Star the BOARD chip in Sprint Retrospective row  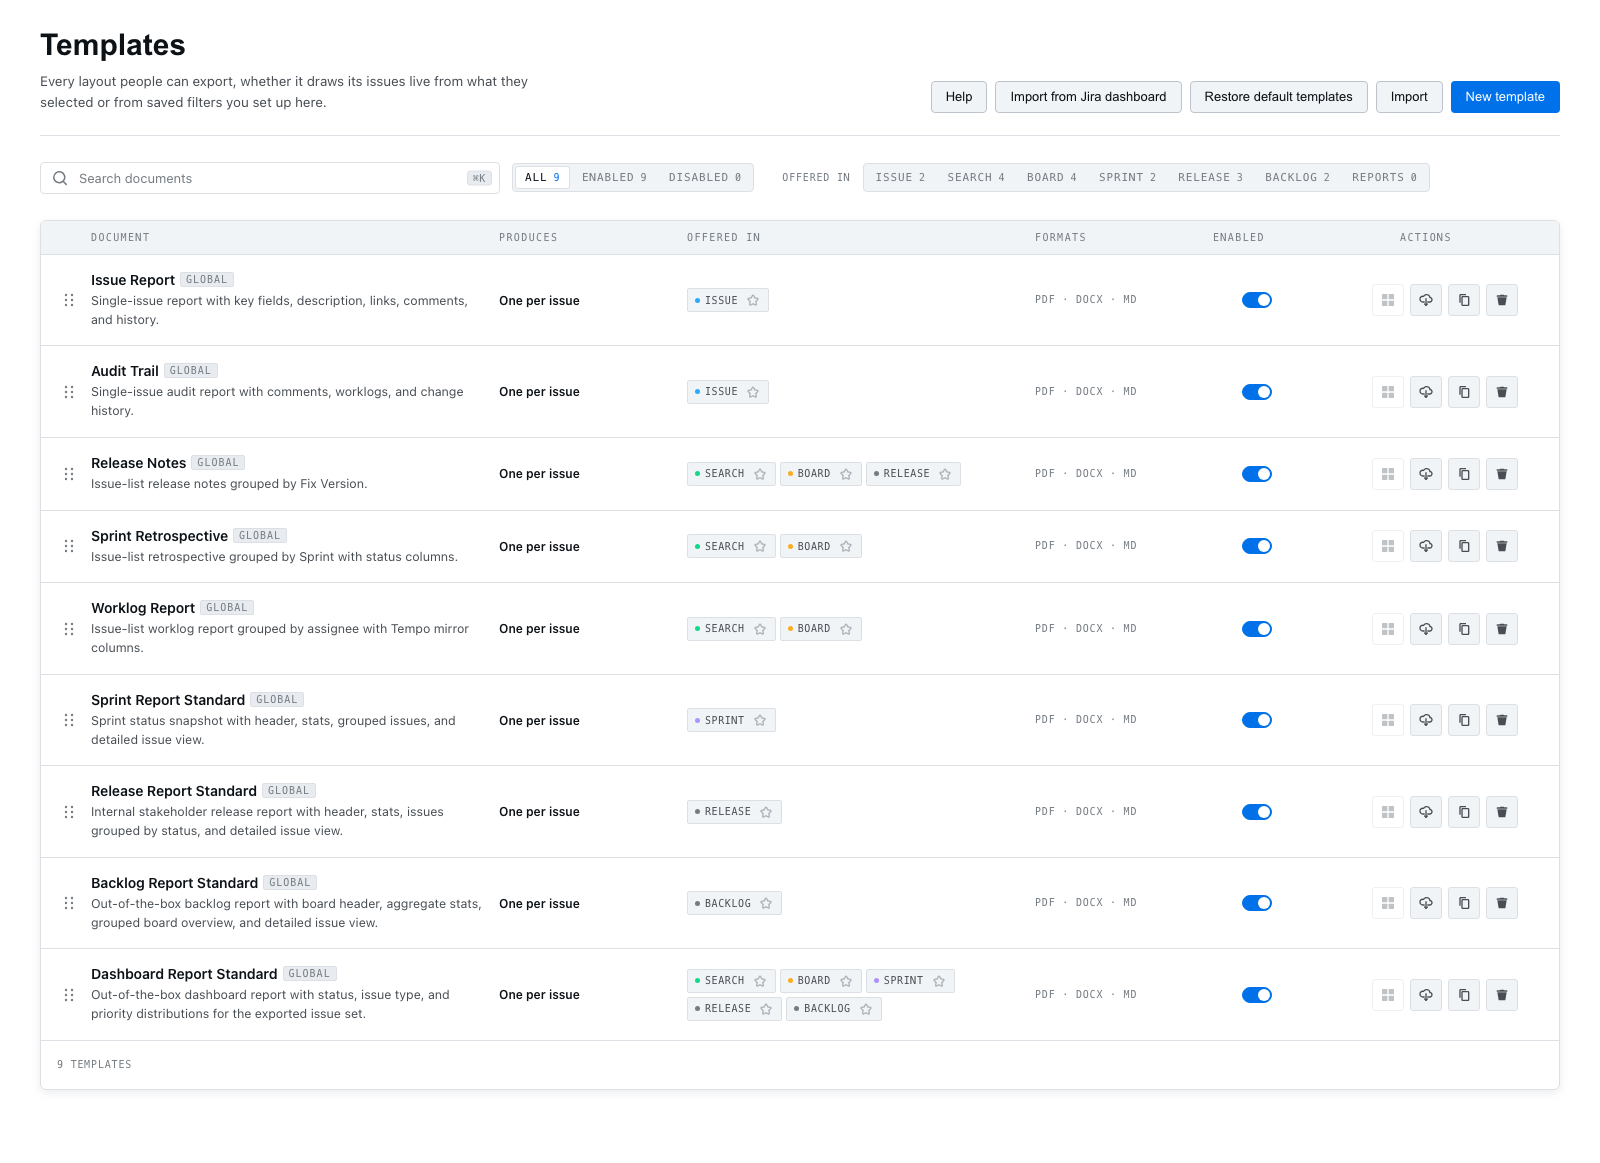[x=846, y=546]
